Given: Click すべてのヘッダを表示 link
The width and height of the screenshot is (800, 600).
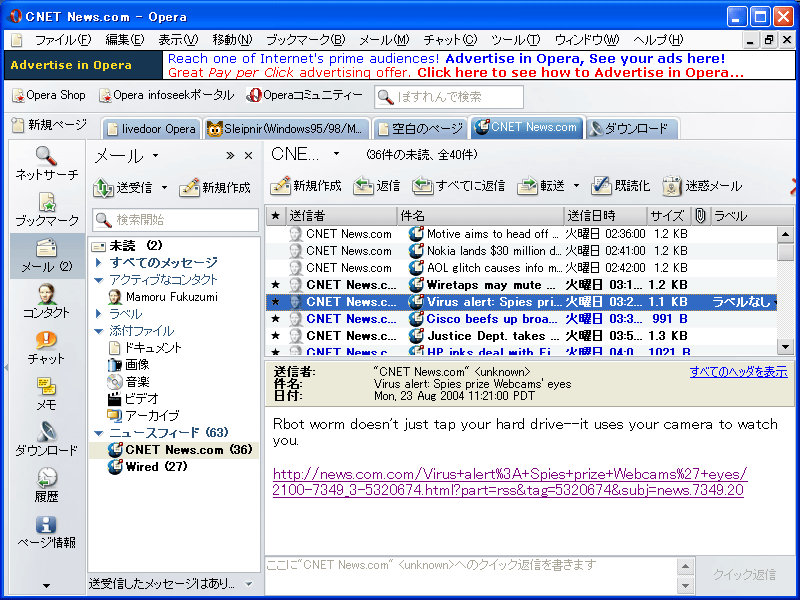Looking at the screenshot, I should pyautogui.click(x=738, y=371).
